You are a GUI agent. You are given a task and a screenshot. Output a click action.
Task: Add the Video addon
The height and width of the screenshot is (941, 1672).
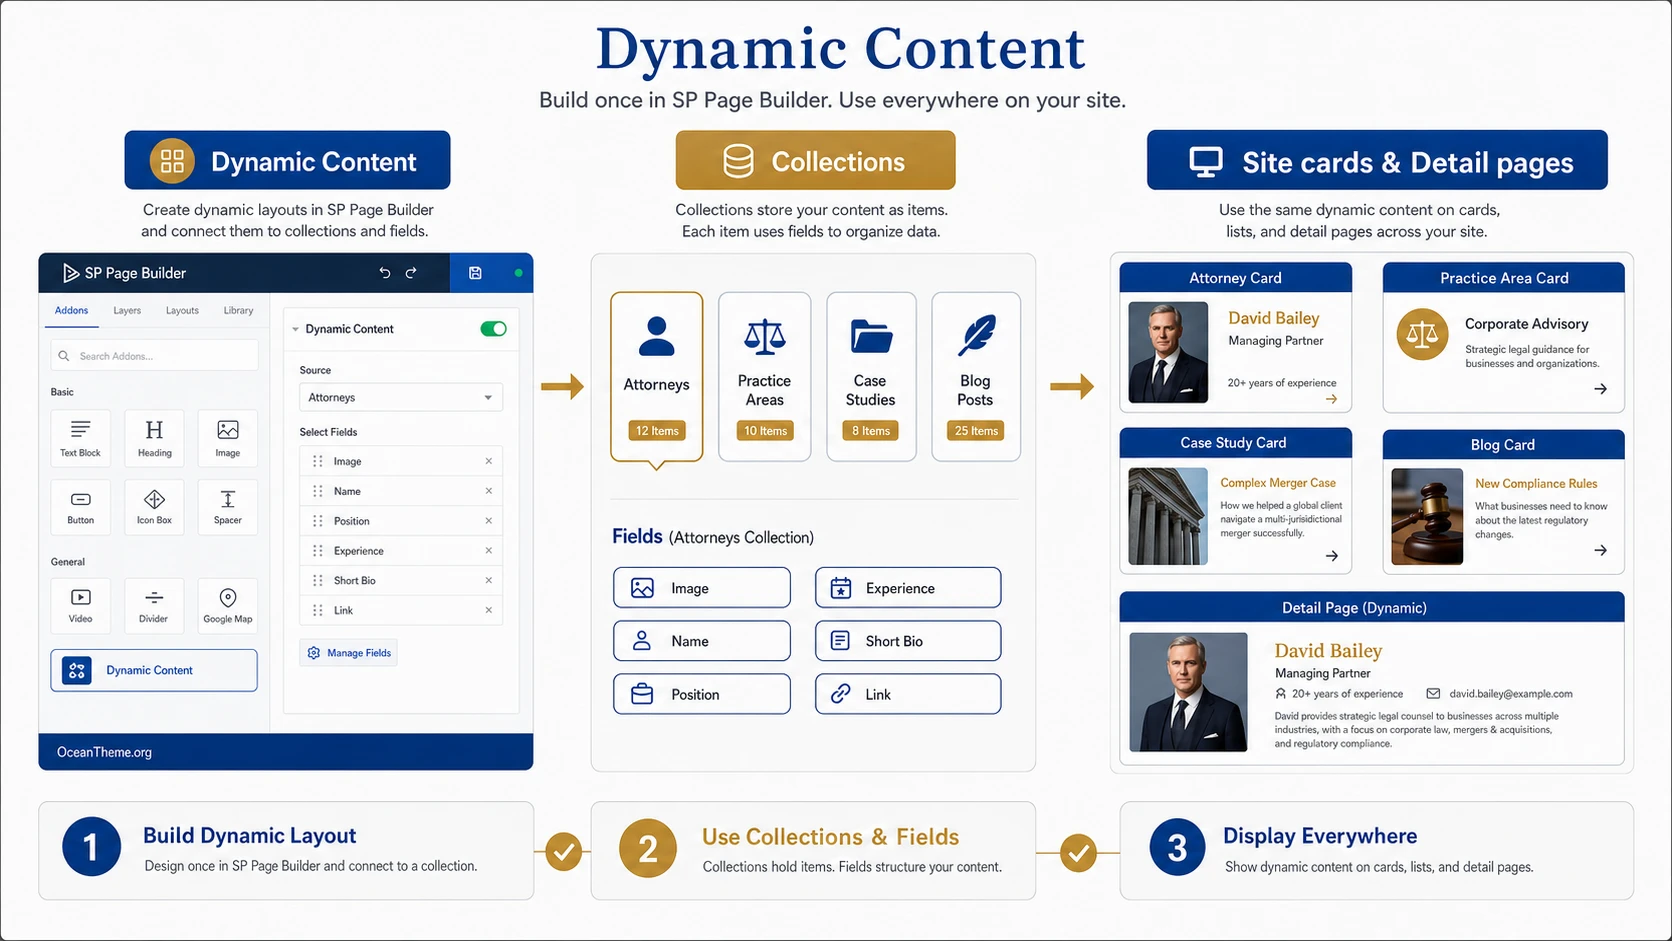[80, 605]
